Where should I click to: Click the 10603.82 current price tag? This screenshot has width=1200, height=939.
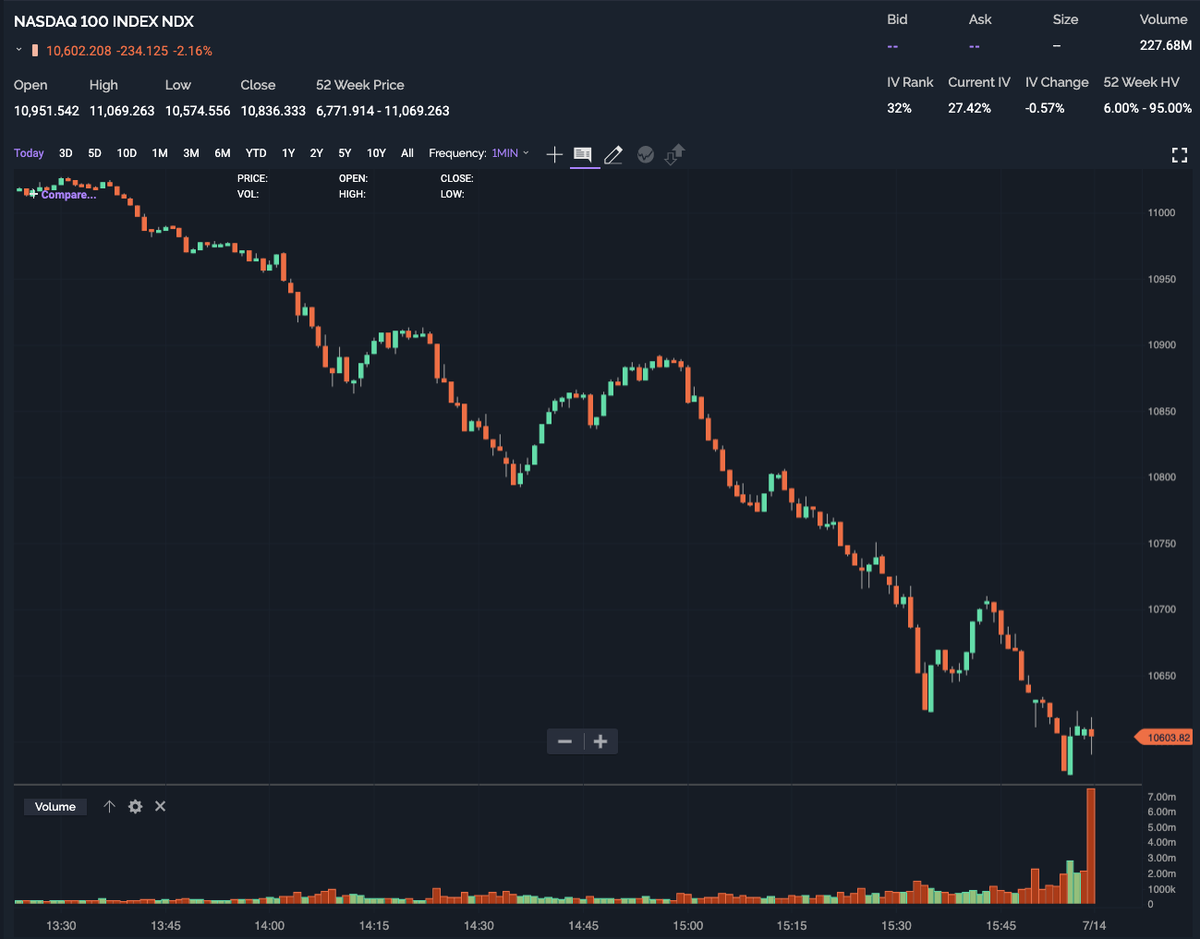point(1164,738)
